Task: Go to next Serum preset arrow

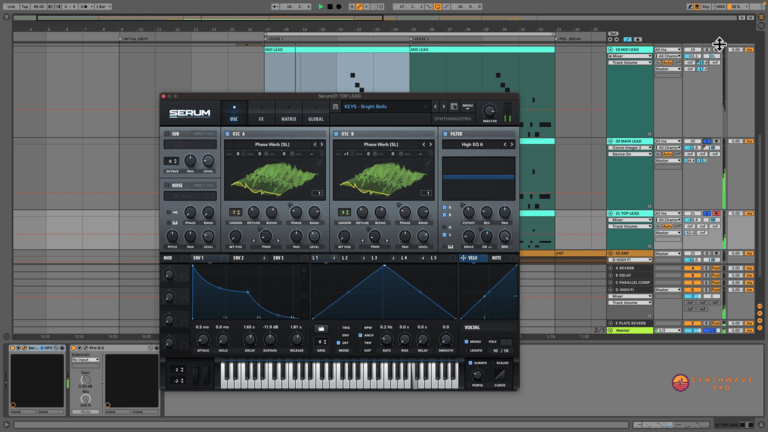Action: pyautogui.click(x=444, y=107)
